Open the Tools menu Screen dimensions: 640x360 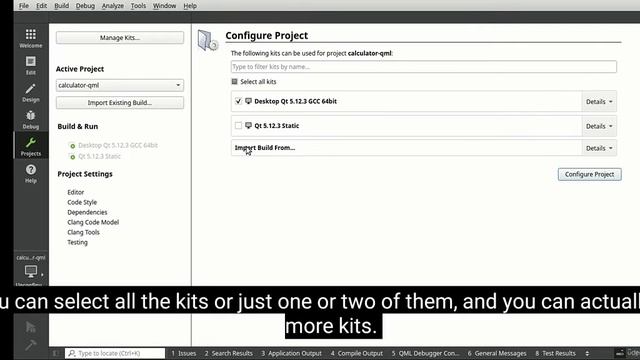[x=138, y=6]
